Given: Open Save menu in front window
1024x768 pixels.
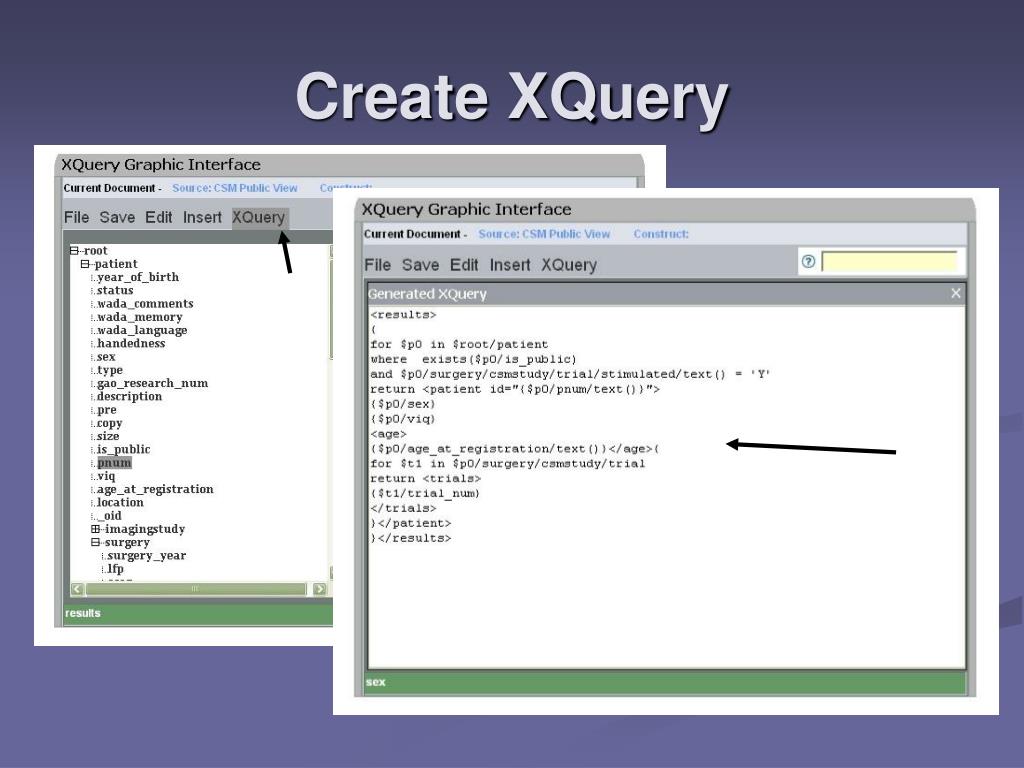Looking at the screenshot, I should pos(421,265).
